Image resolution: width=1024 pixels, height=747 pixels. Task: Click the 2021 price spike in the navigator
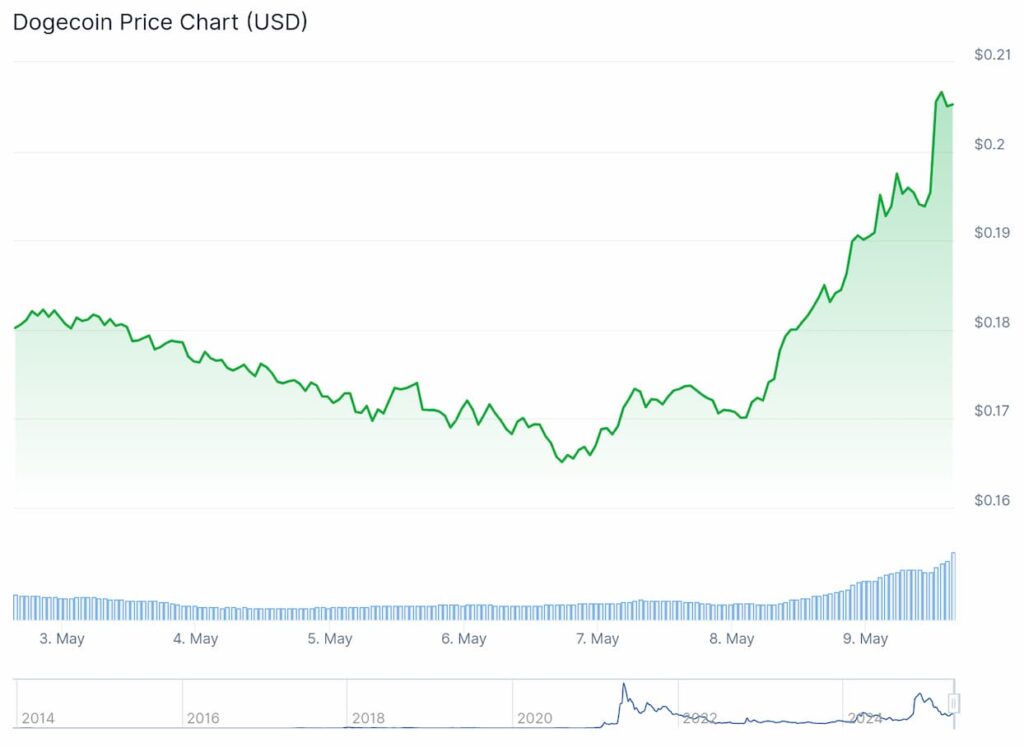[624, 686]
